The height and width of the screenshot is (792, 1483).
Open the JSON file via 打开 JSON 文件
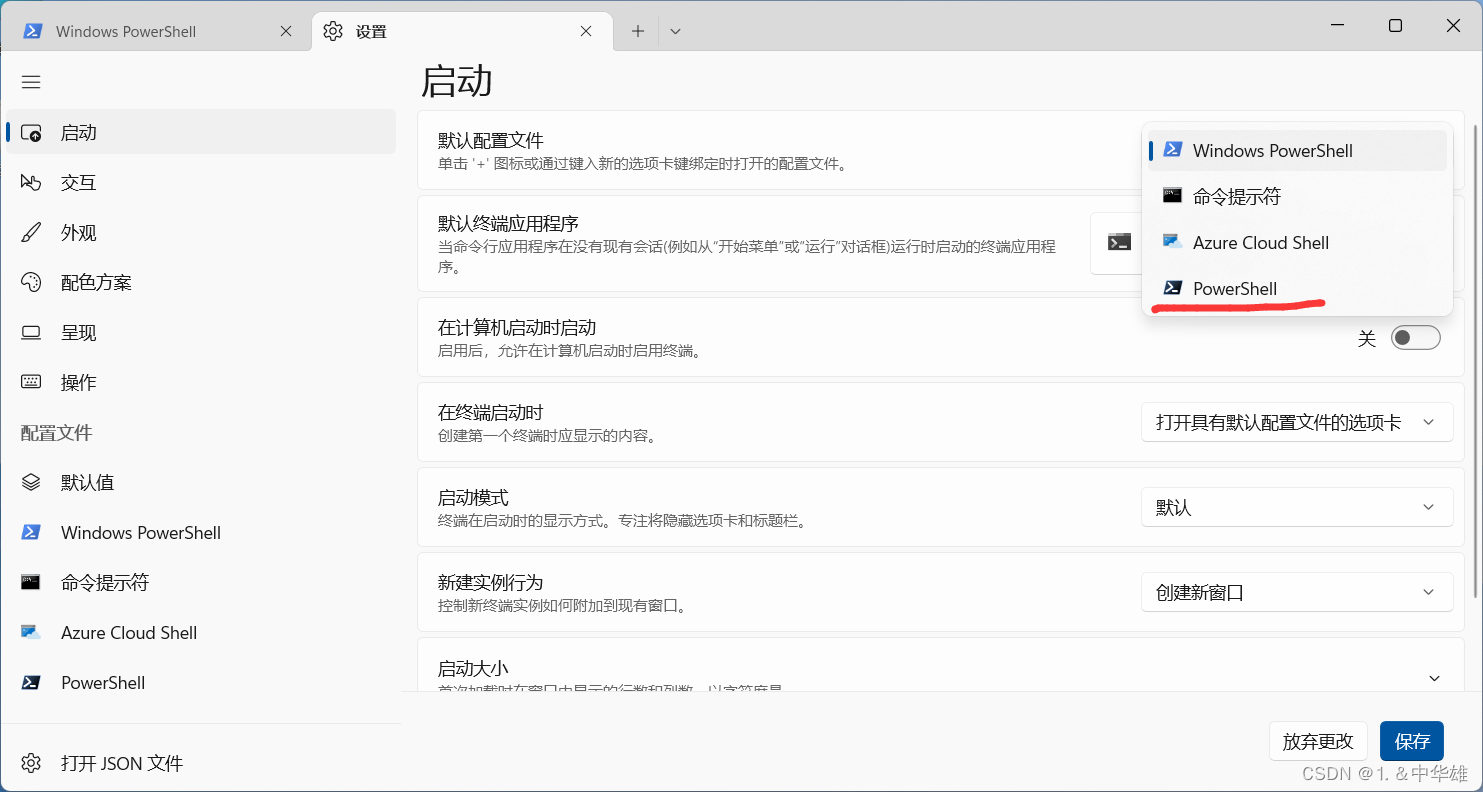tap(200, 763)
